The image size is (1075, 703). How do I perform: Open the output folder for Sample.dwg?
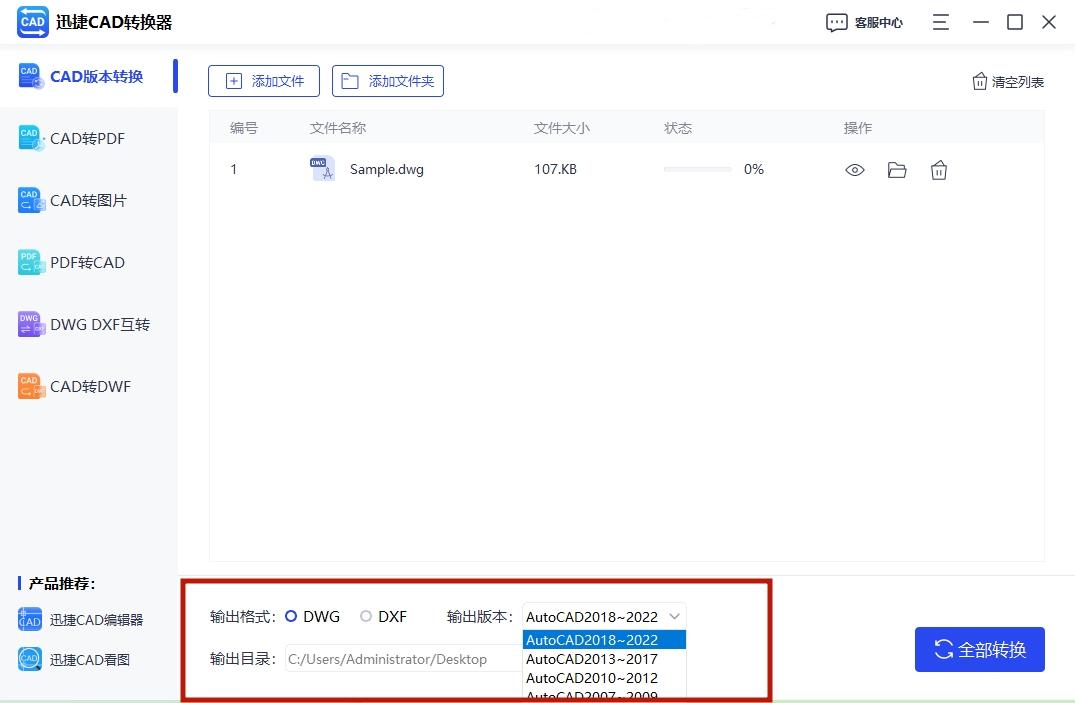pos(897,170)
